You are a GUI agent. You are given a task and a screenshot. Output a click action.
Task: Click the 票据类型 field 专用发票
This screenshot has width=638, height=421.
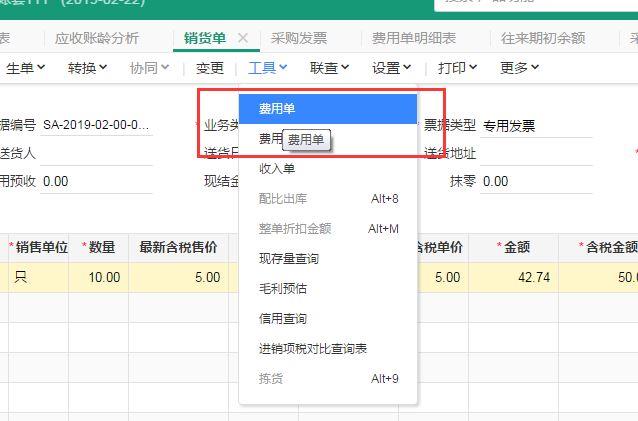(x=536, y=125)
